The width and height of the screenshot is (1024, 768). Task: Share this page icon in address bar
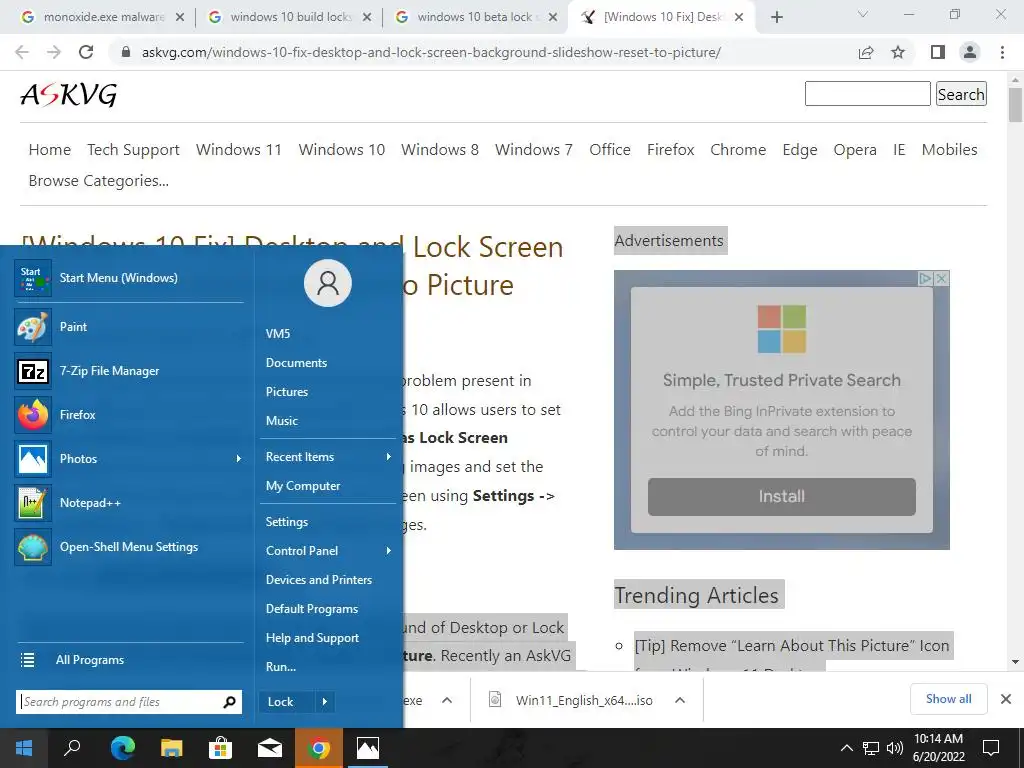[x=866, y=52]
